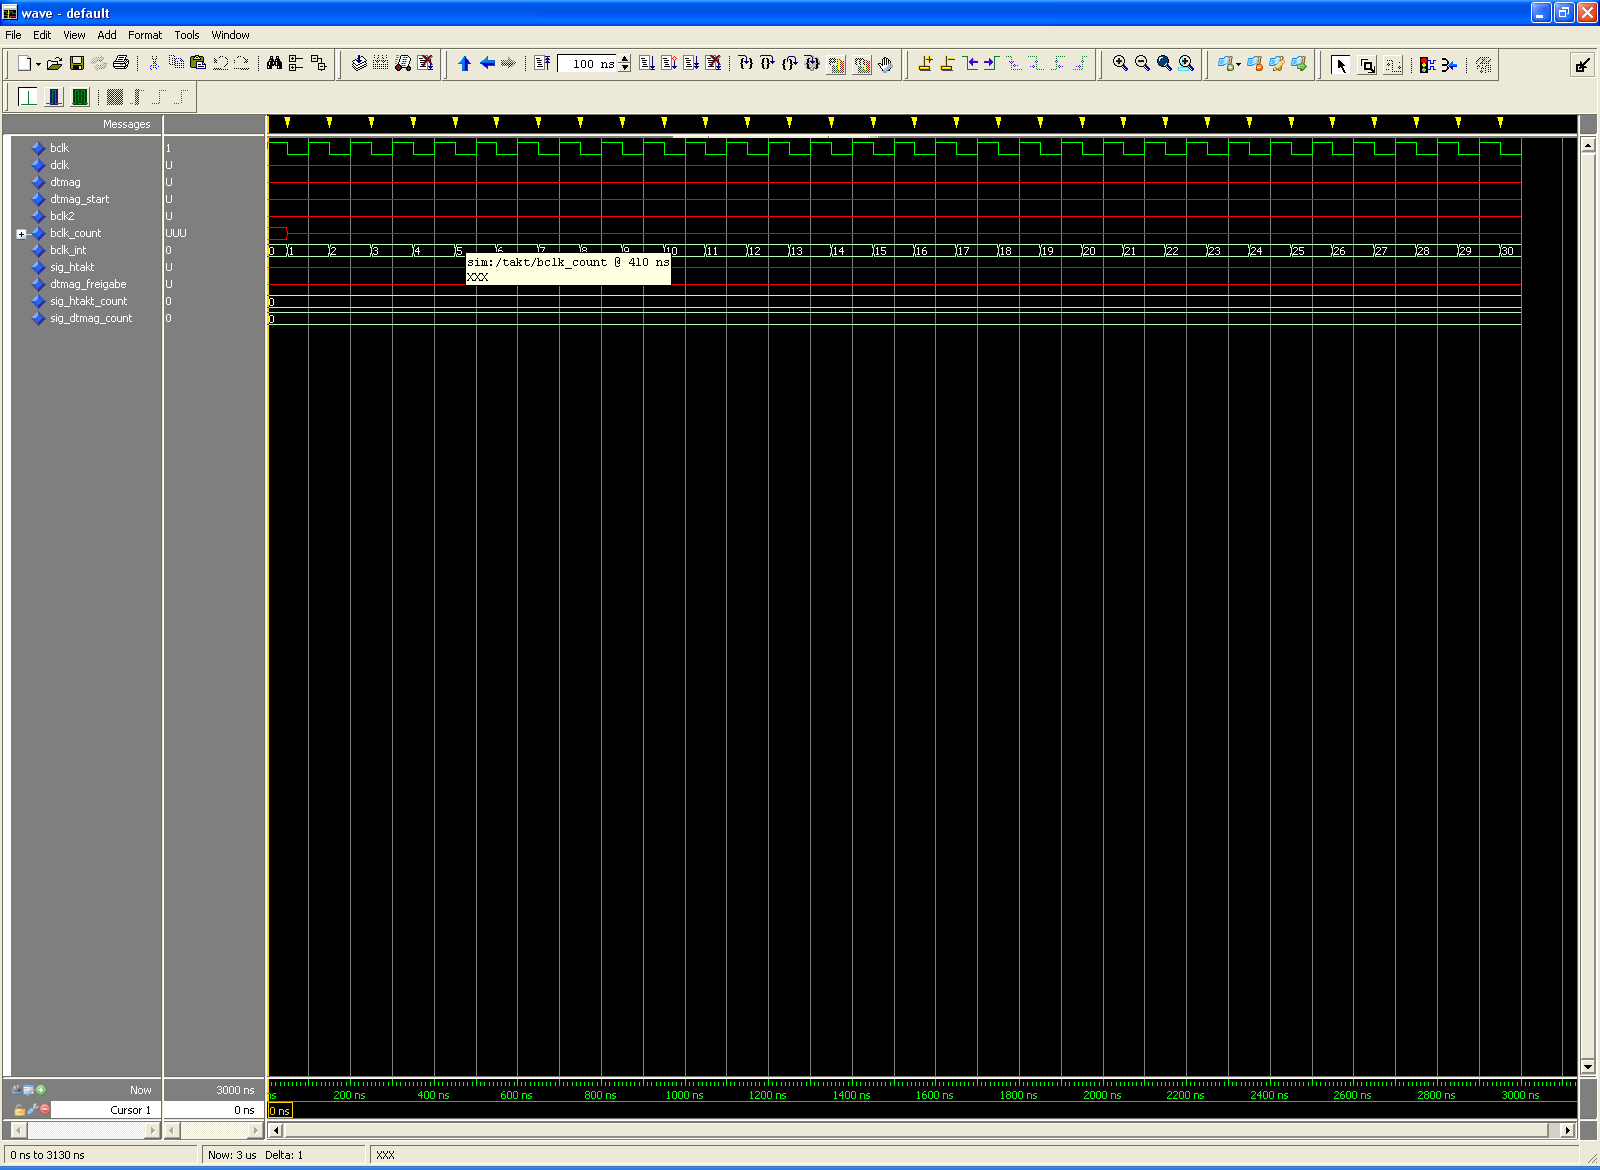1600x1170 pixels.
Task: Select the dtmag_freigabe signal
Action: (x=88, y=284)
